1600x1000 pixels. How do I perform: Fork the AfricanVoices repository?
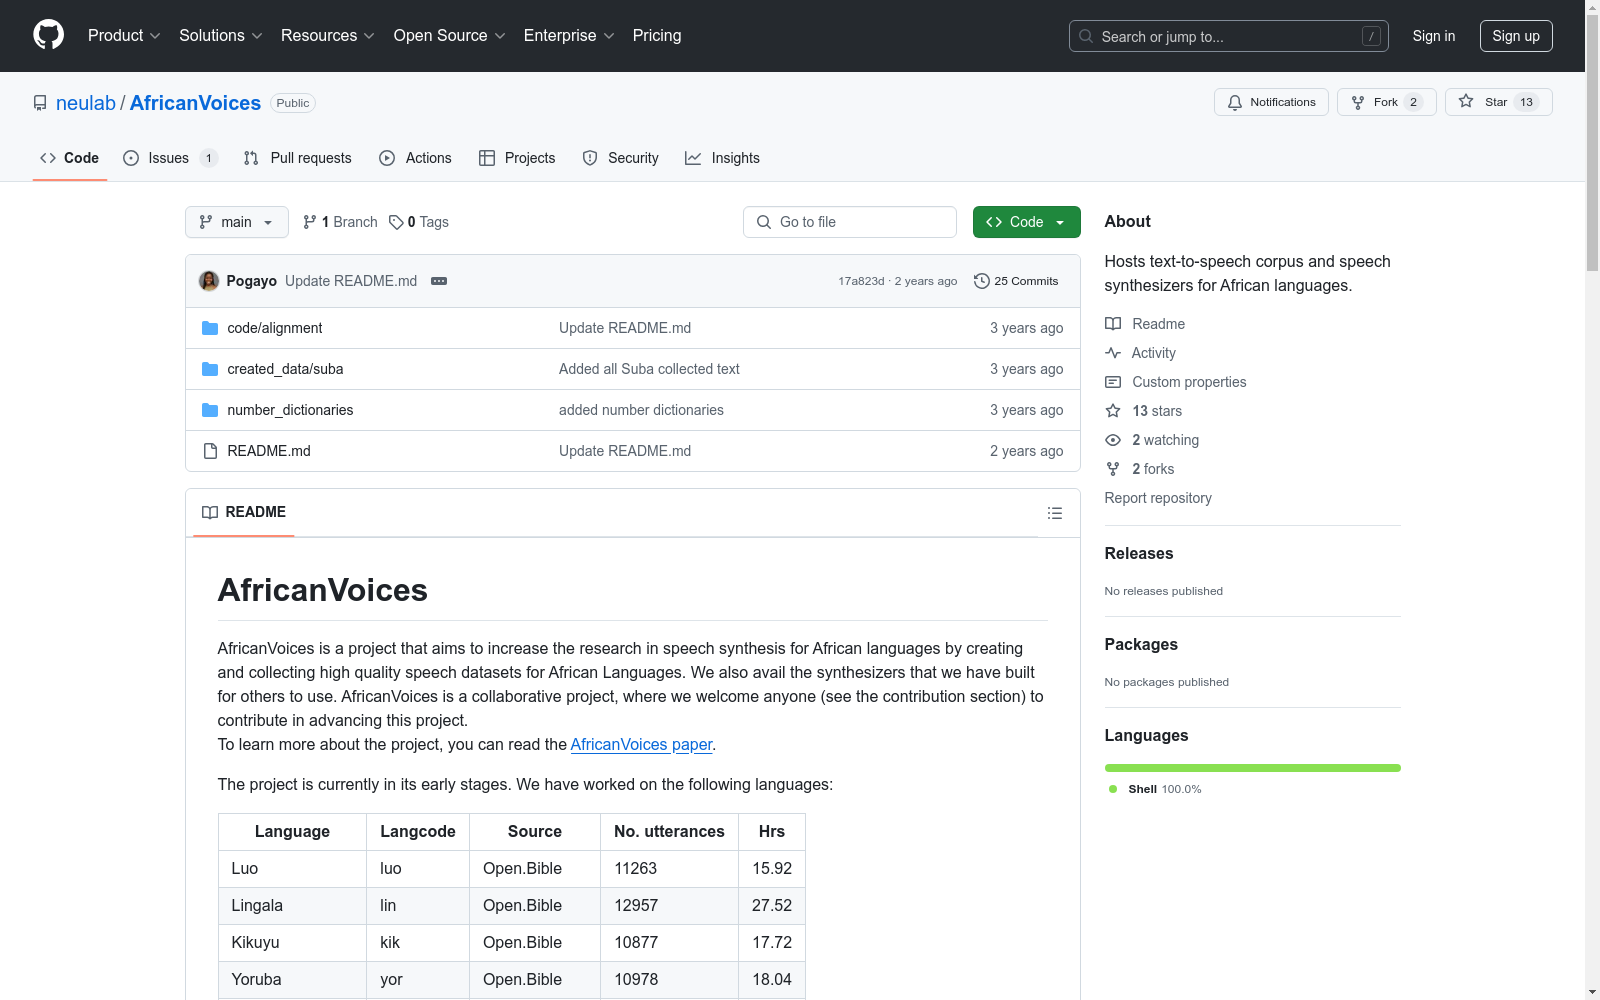[1386, 102]
